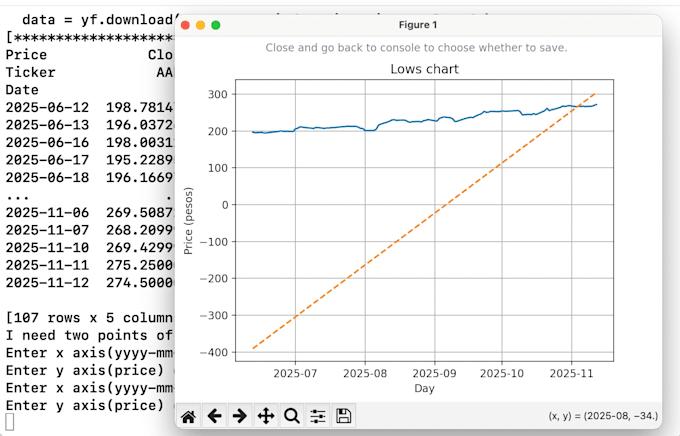
Task: Click the terminal input cursor block
Action: (x=10, y=422)
